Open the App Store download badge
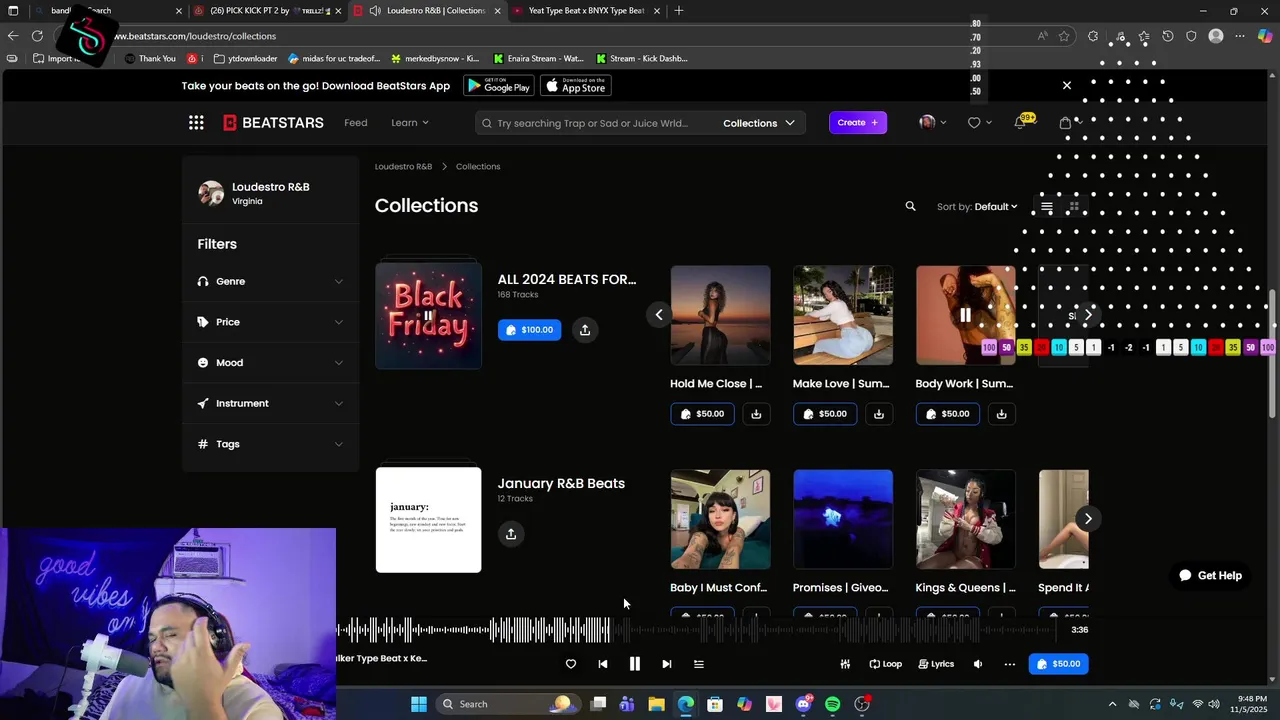Image resolution: width=1280 pixels, height=720 pixels. point(576,86)
